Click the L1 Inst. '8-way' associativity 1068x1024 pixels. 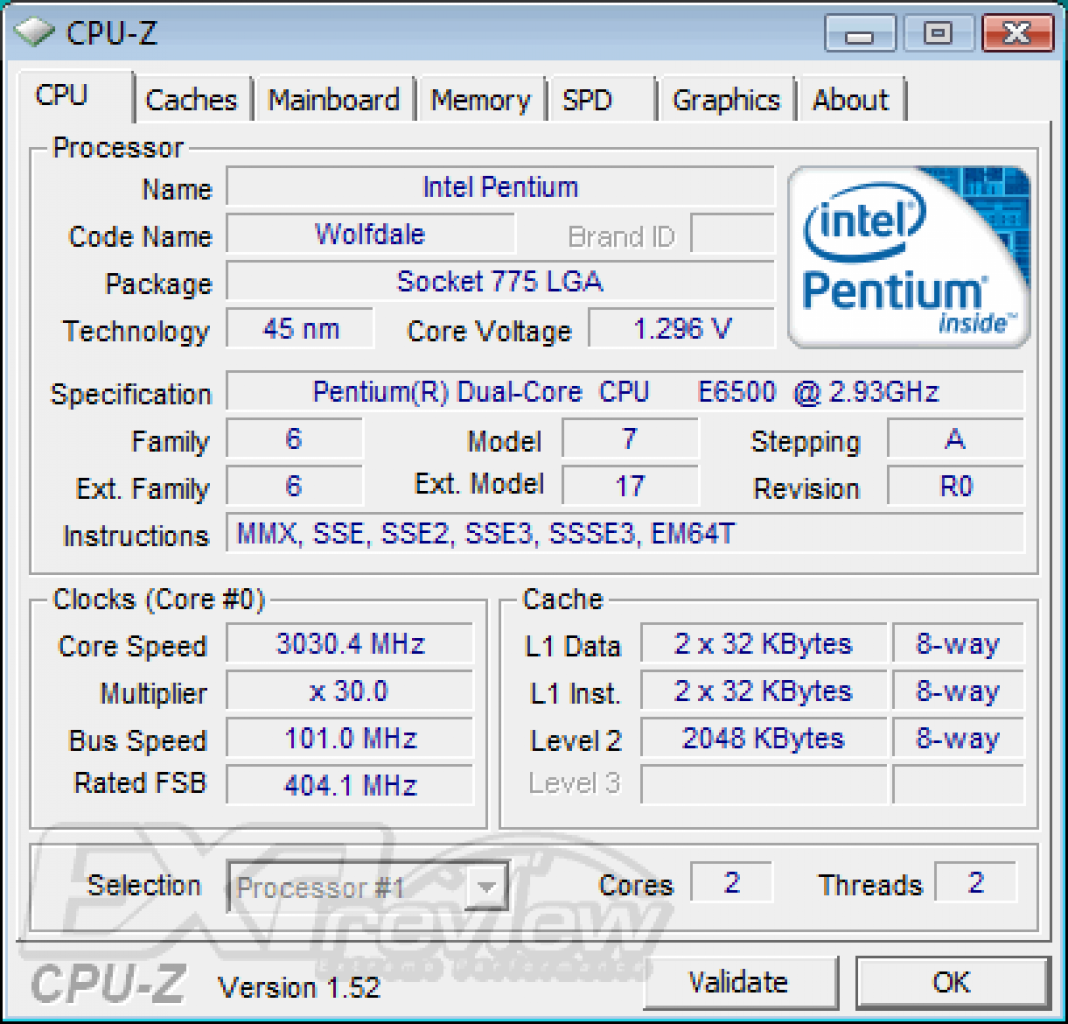coord(958,691)
